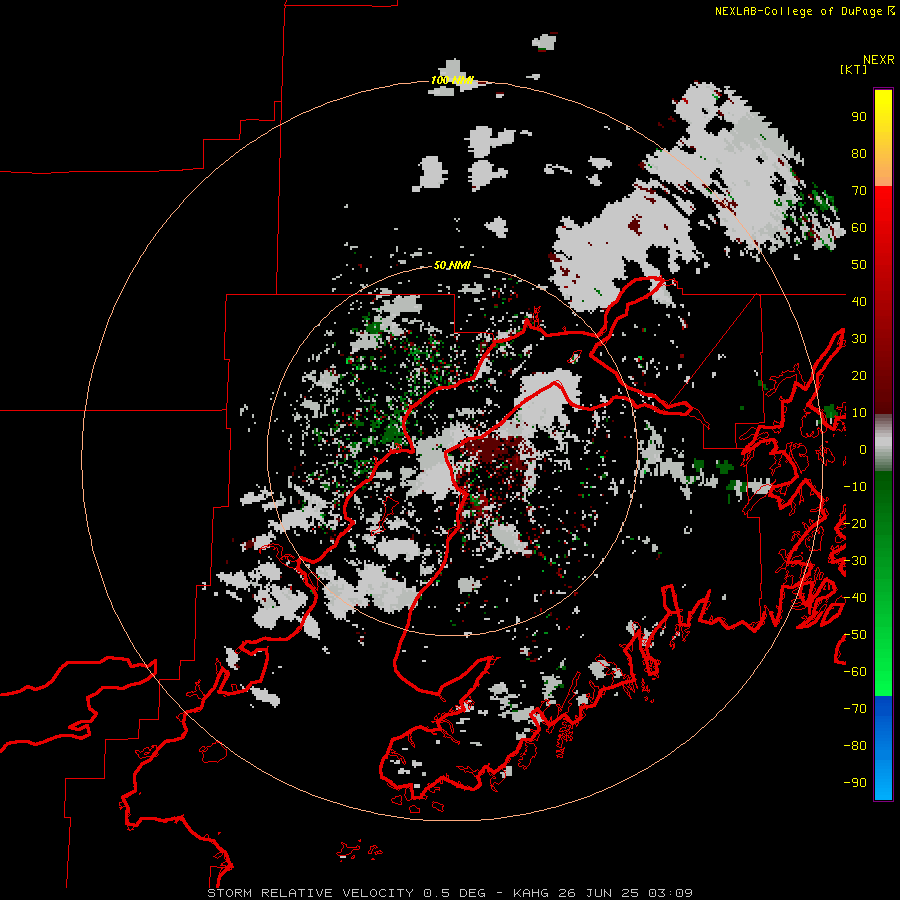Select the -30 knot scale label

(855, 561)
